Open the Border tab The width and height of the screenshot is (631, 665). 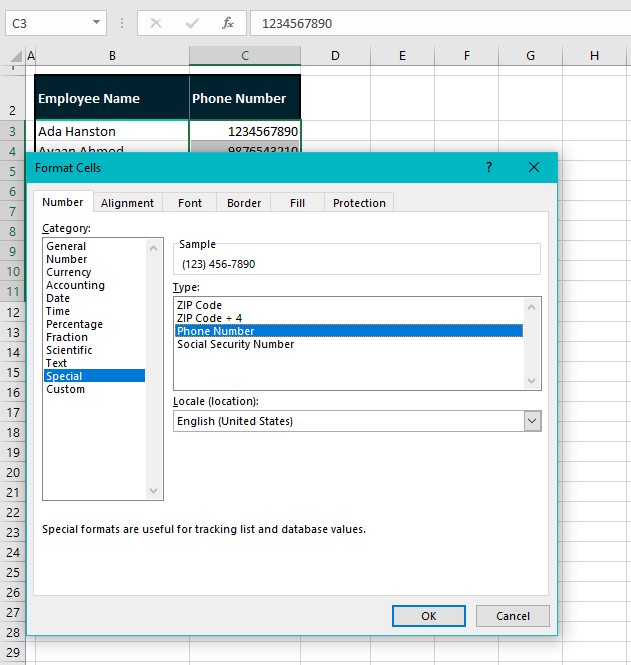[244, 203]
